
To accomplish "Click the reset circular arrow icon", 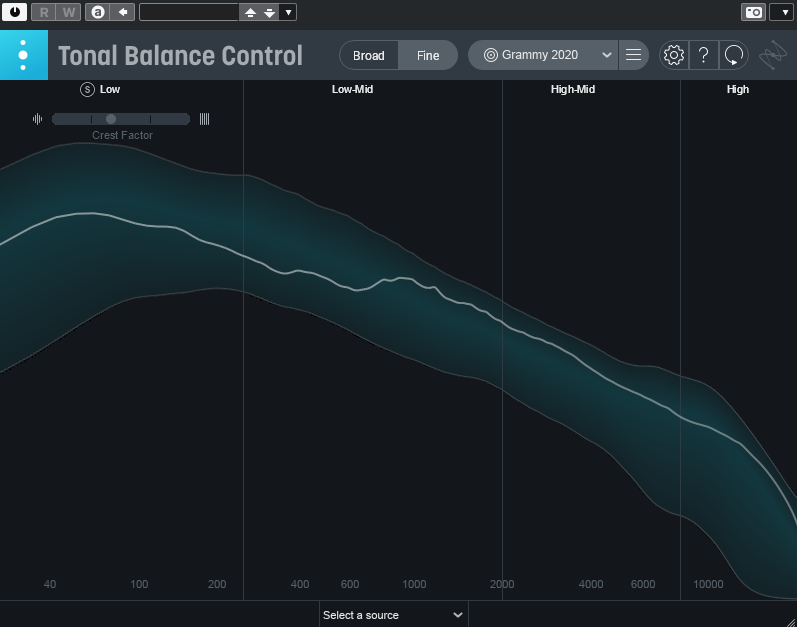I will point(733,55).
